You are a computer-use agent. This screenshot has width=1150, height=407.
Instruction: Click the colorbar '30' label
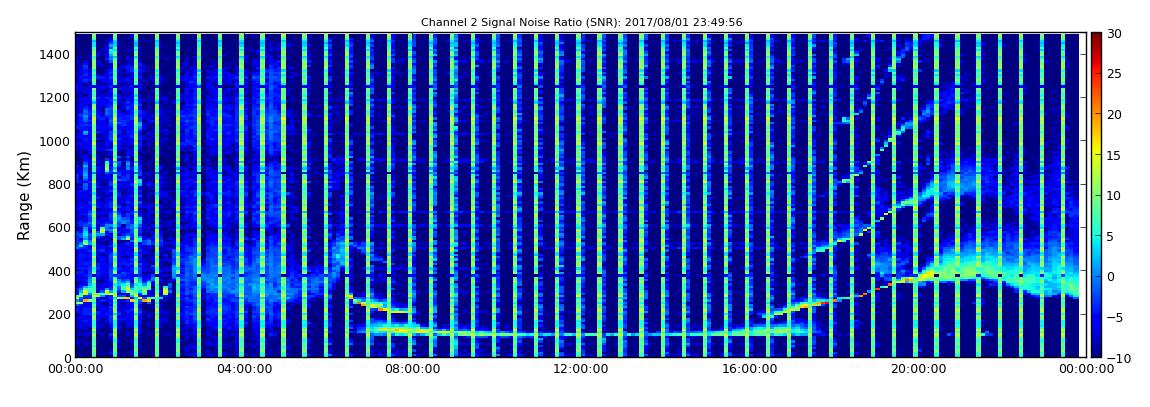pyautogui.click(x=1114, y=33)
